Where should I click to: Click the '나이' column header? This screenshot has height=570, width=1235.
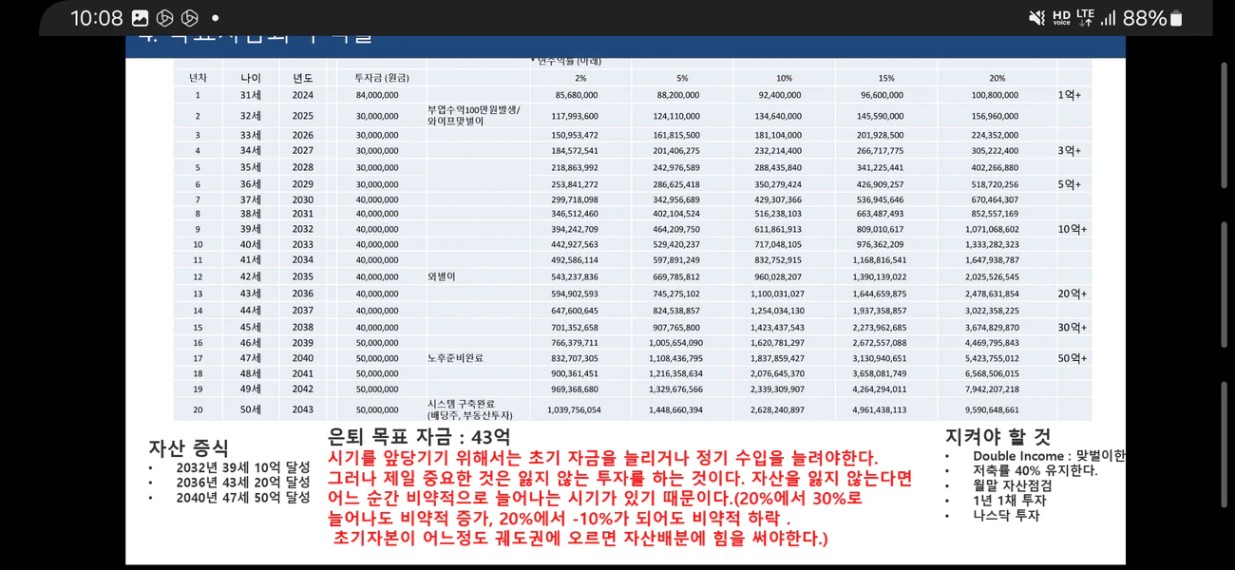[x=251, y=77]
